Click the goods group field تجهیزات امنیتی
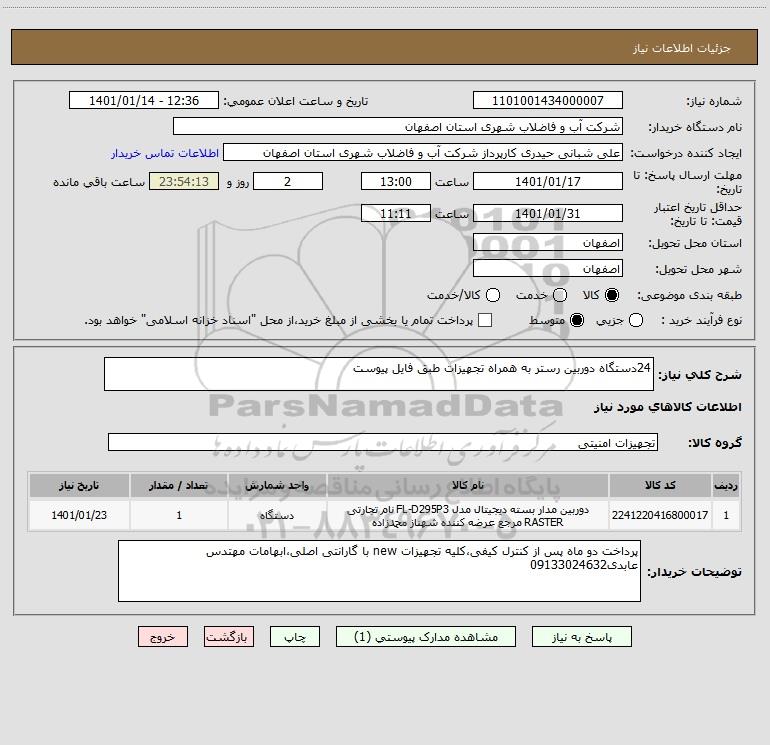 click(x=383, y=442)
